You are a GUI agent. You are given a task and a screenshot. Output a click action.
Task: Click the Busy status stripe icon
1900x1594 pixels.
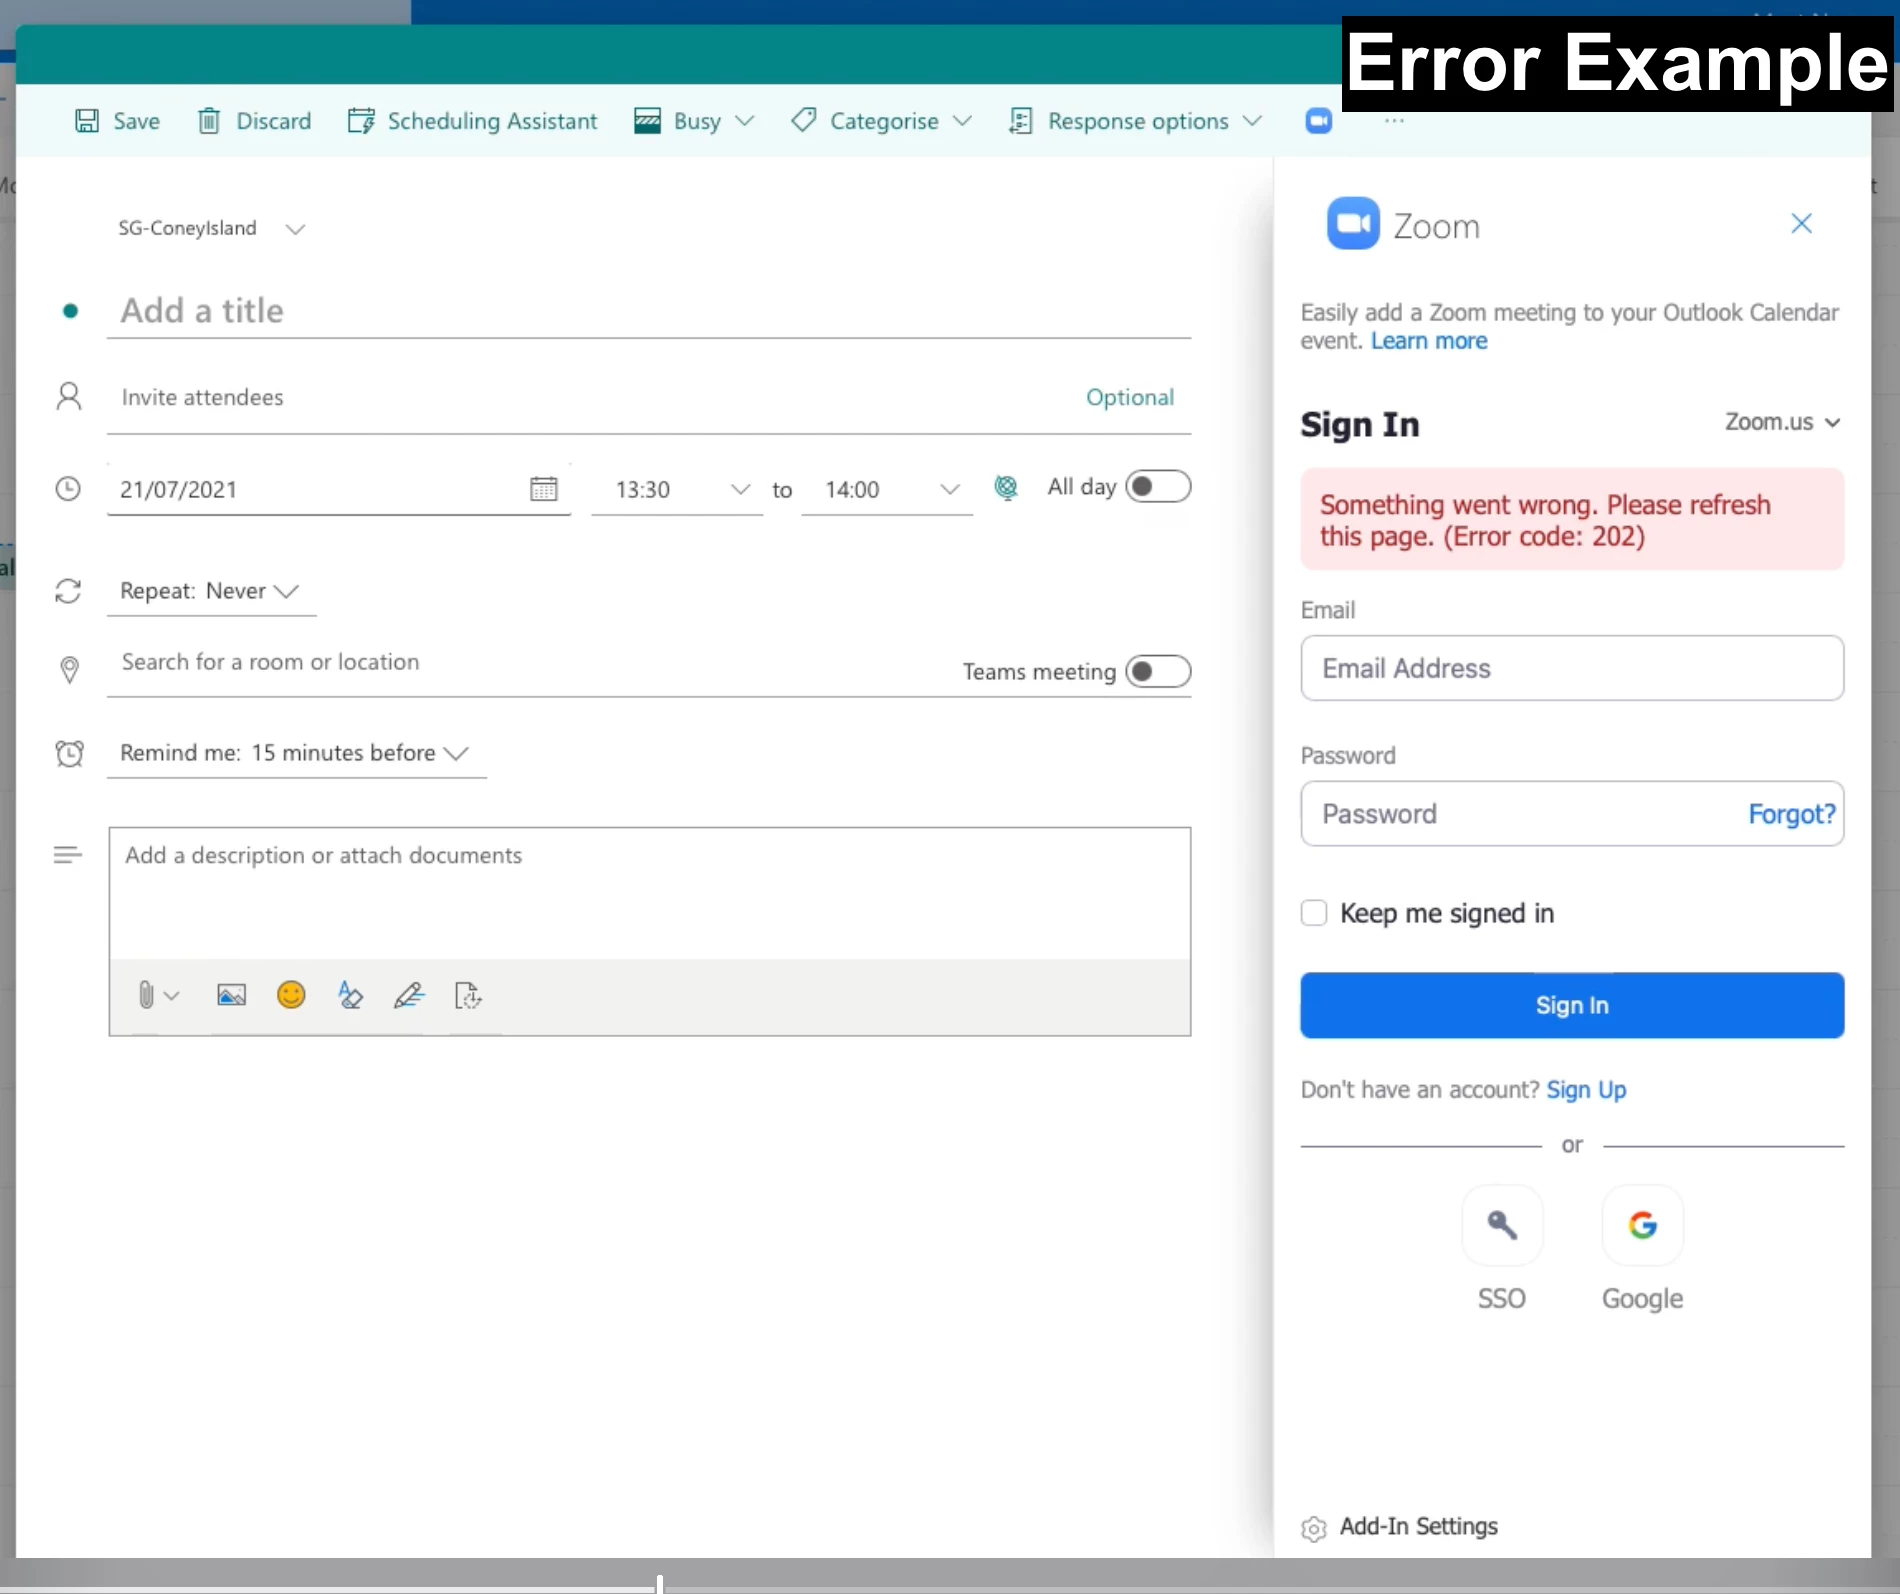[x=647, y=121]
